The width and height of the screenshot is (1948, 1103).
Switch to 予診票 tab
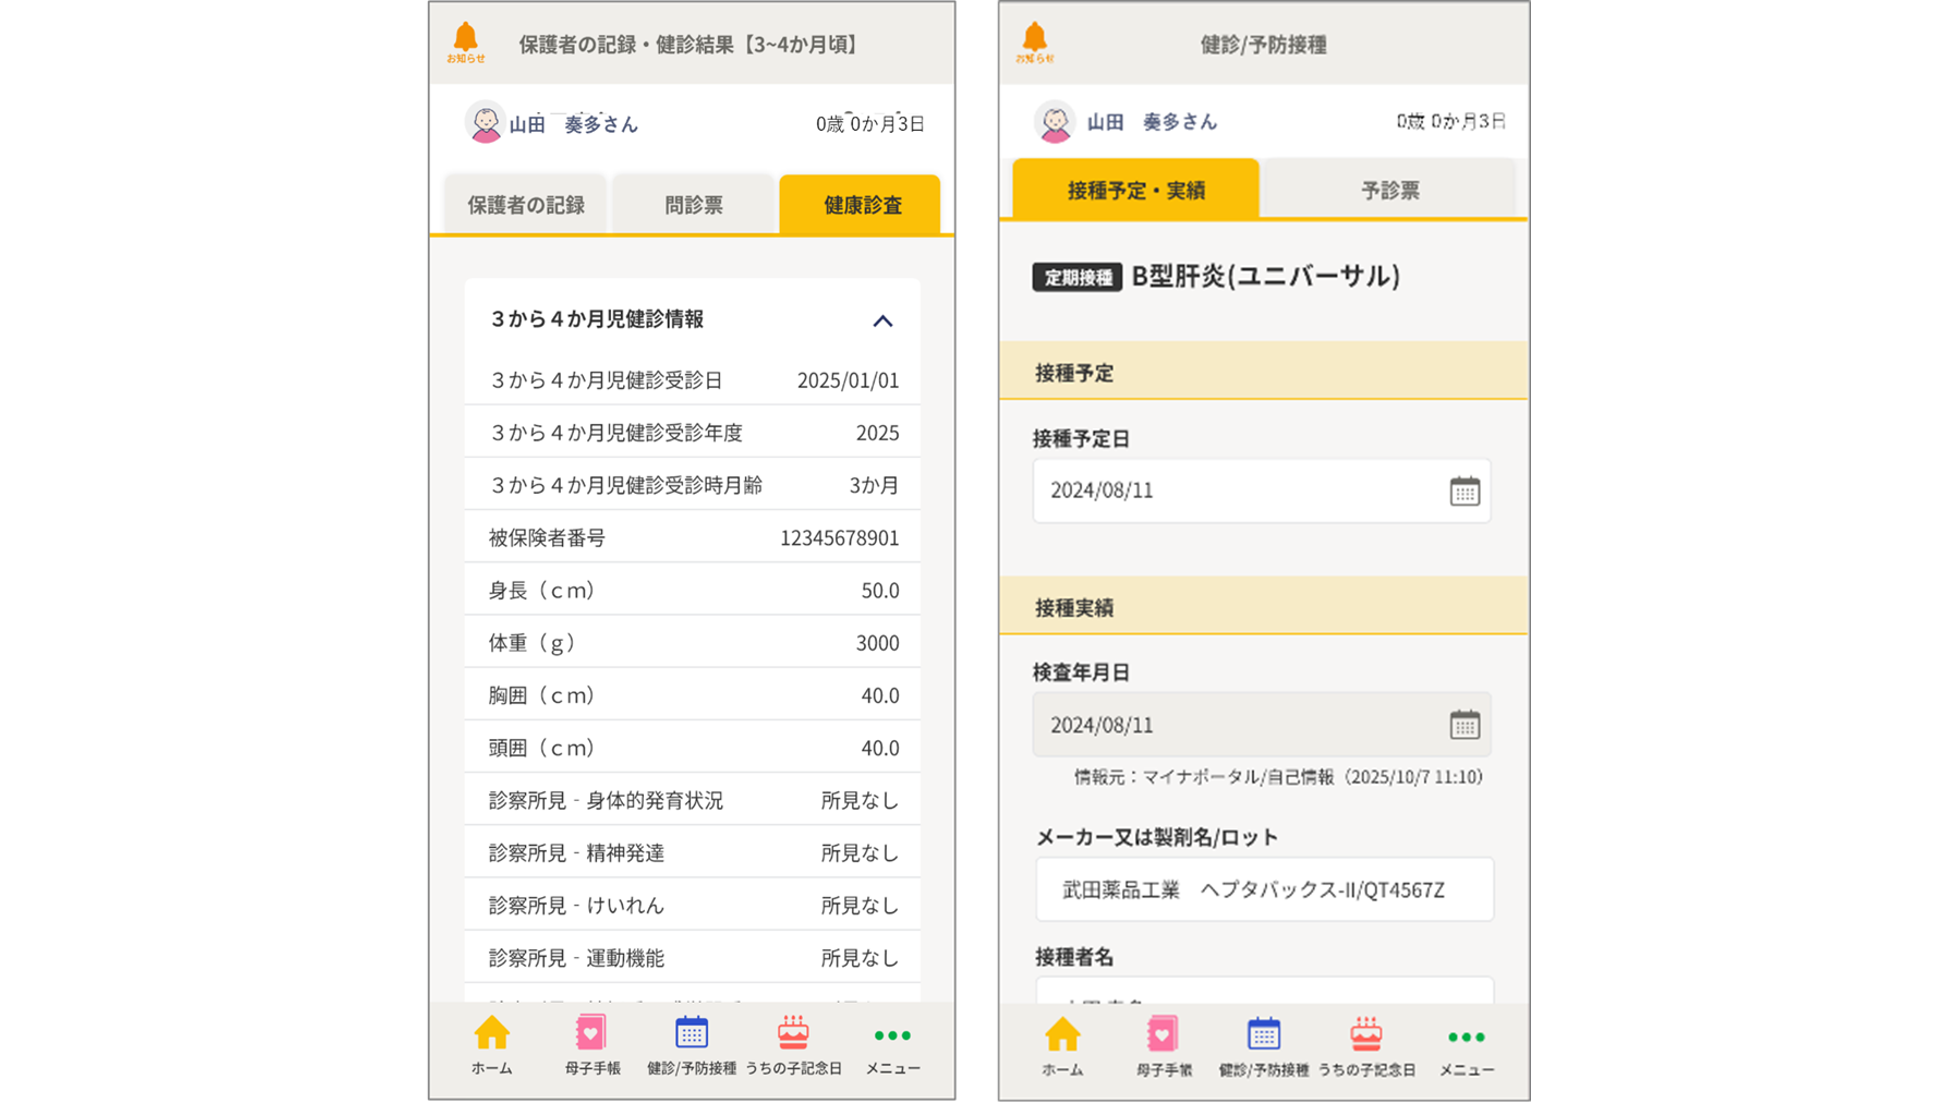[1389, 190]
